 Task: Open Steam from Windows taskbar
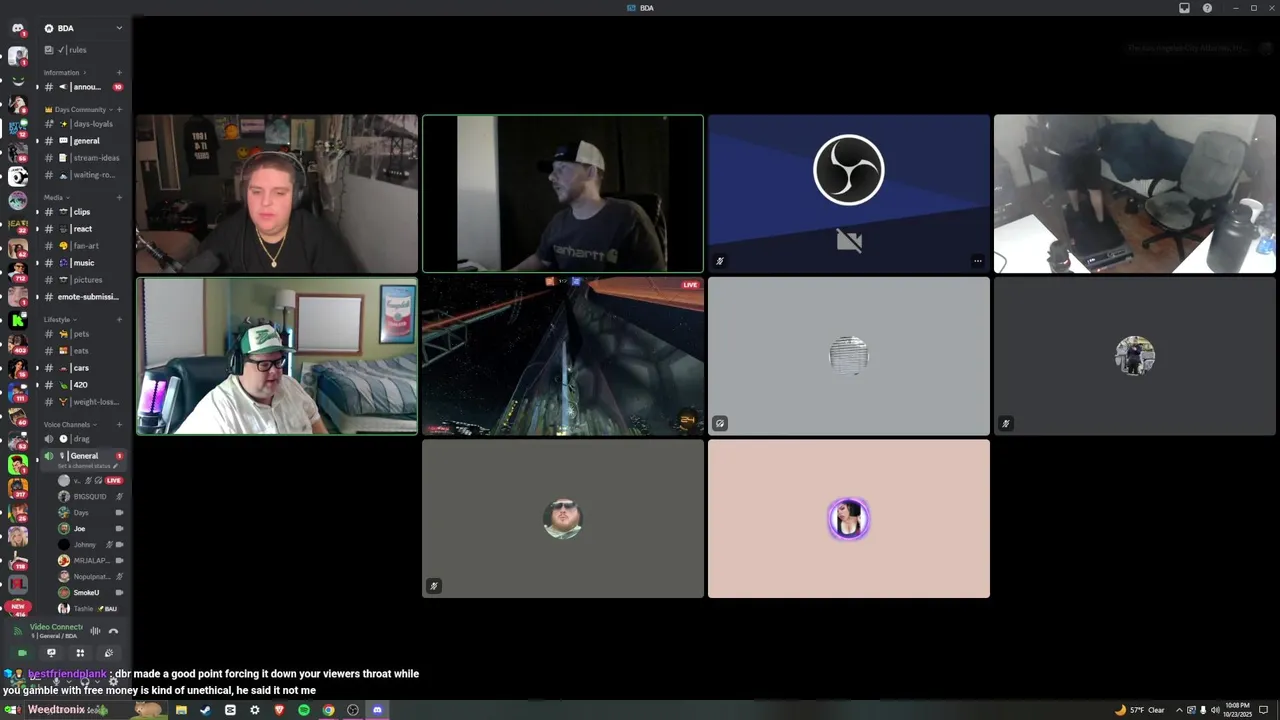pyautogui.click(x=206, y=710)
